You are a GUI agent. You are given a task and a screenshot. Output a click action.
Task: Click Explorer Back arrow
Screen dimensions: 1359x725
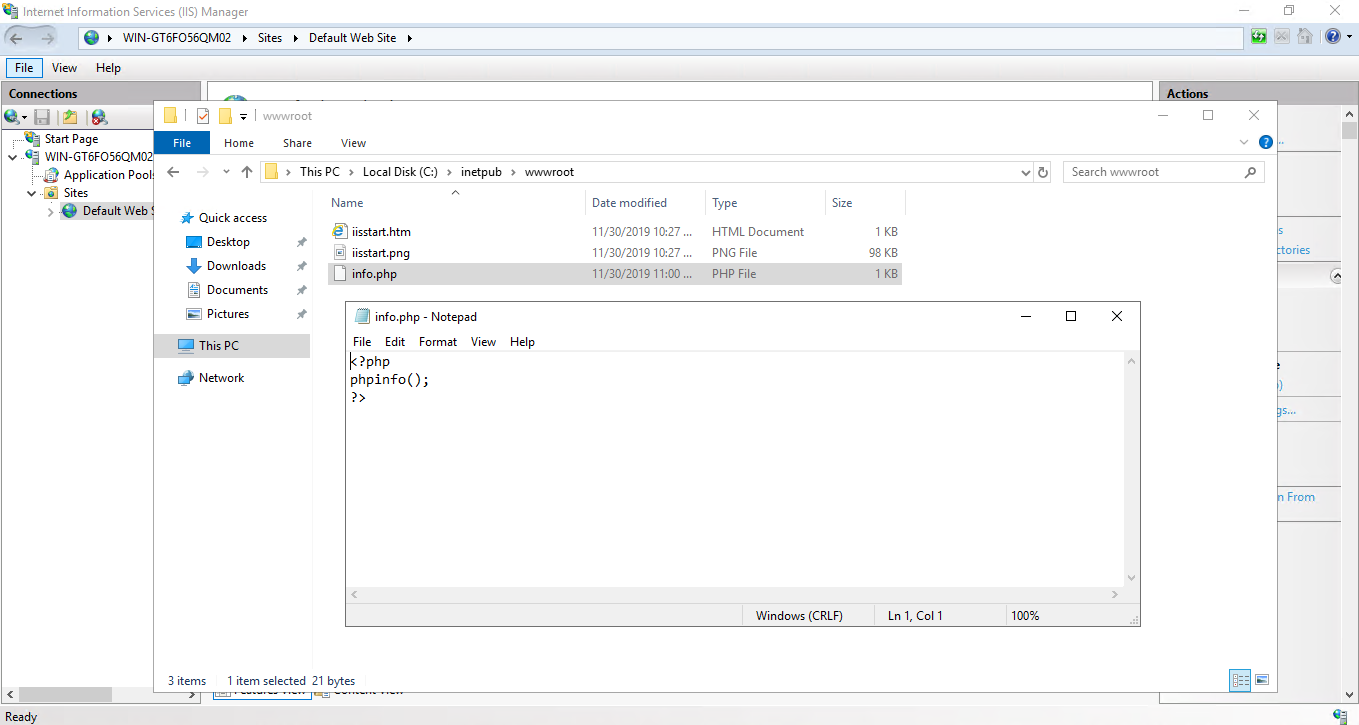point(173,172)
